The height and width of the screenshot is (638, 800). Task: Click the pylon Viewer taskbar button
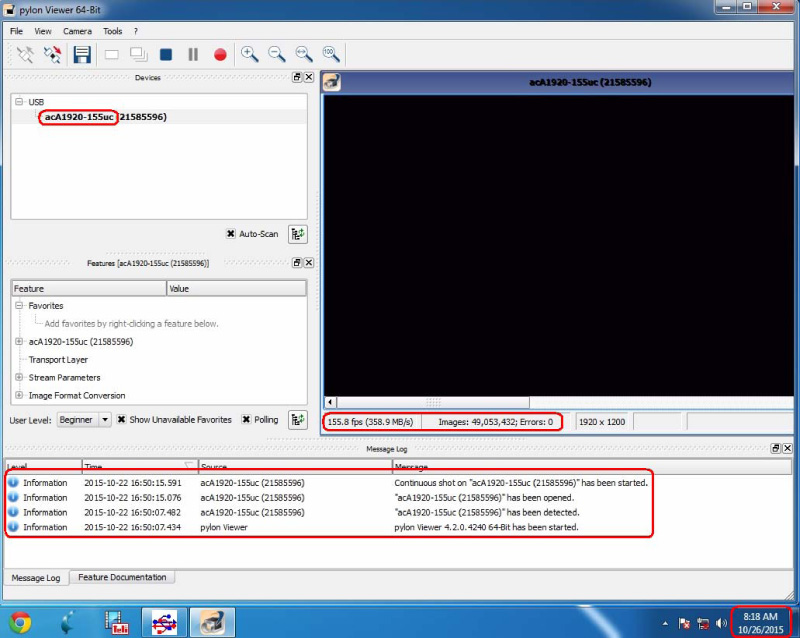212,622
